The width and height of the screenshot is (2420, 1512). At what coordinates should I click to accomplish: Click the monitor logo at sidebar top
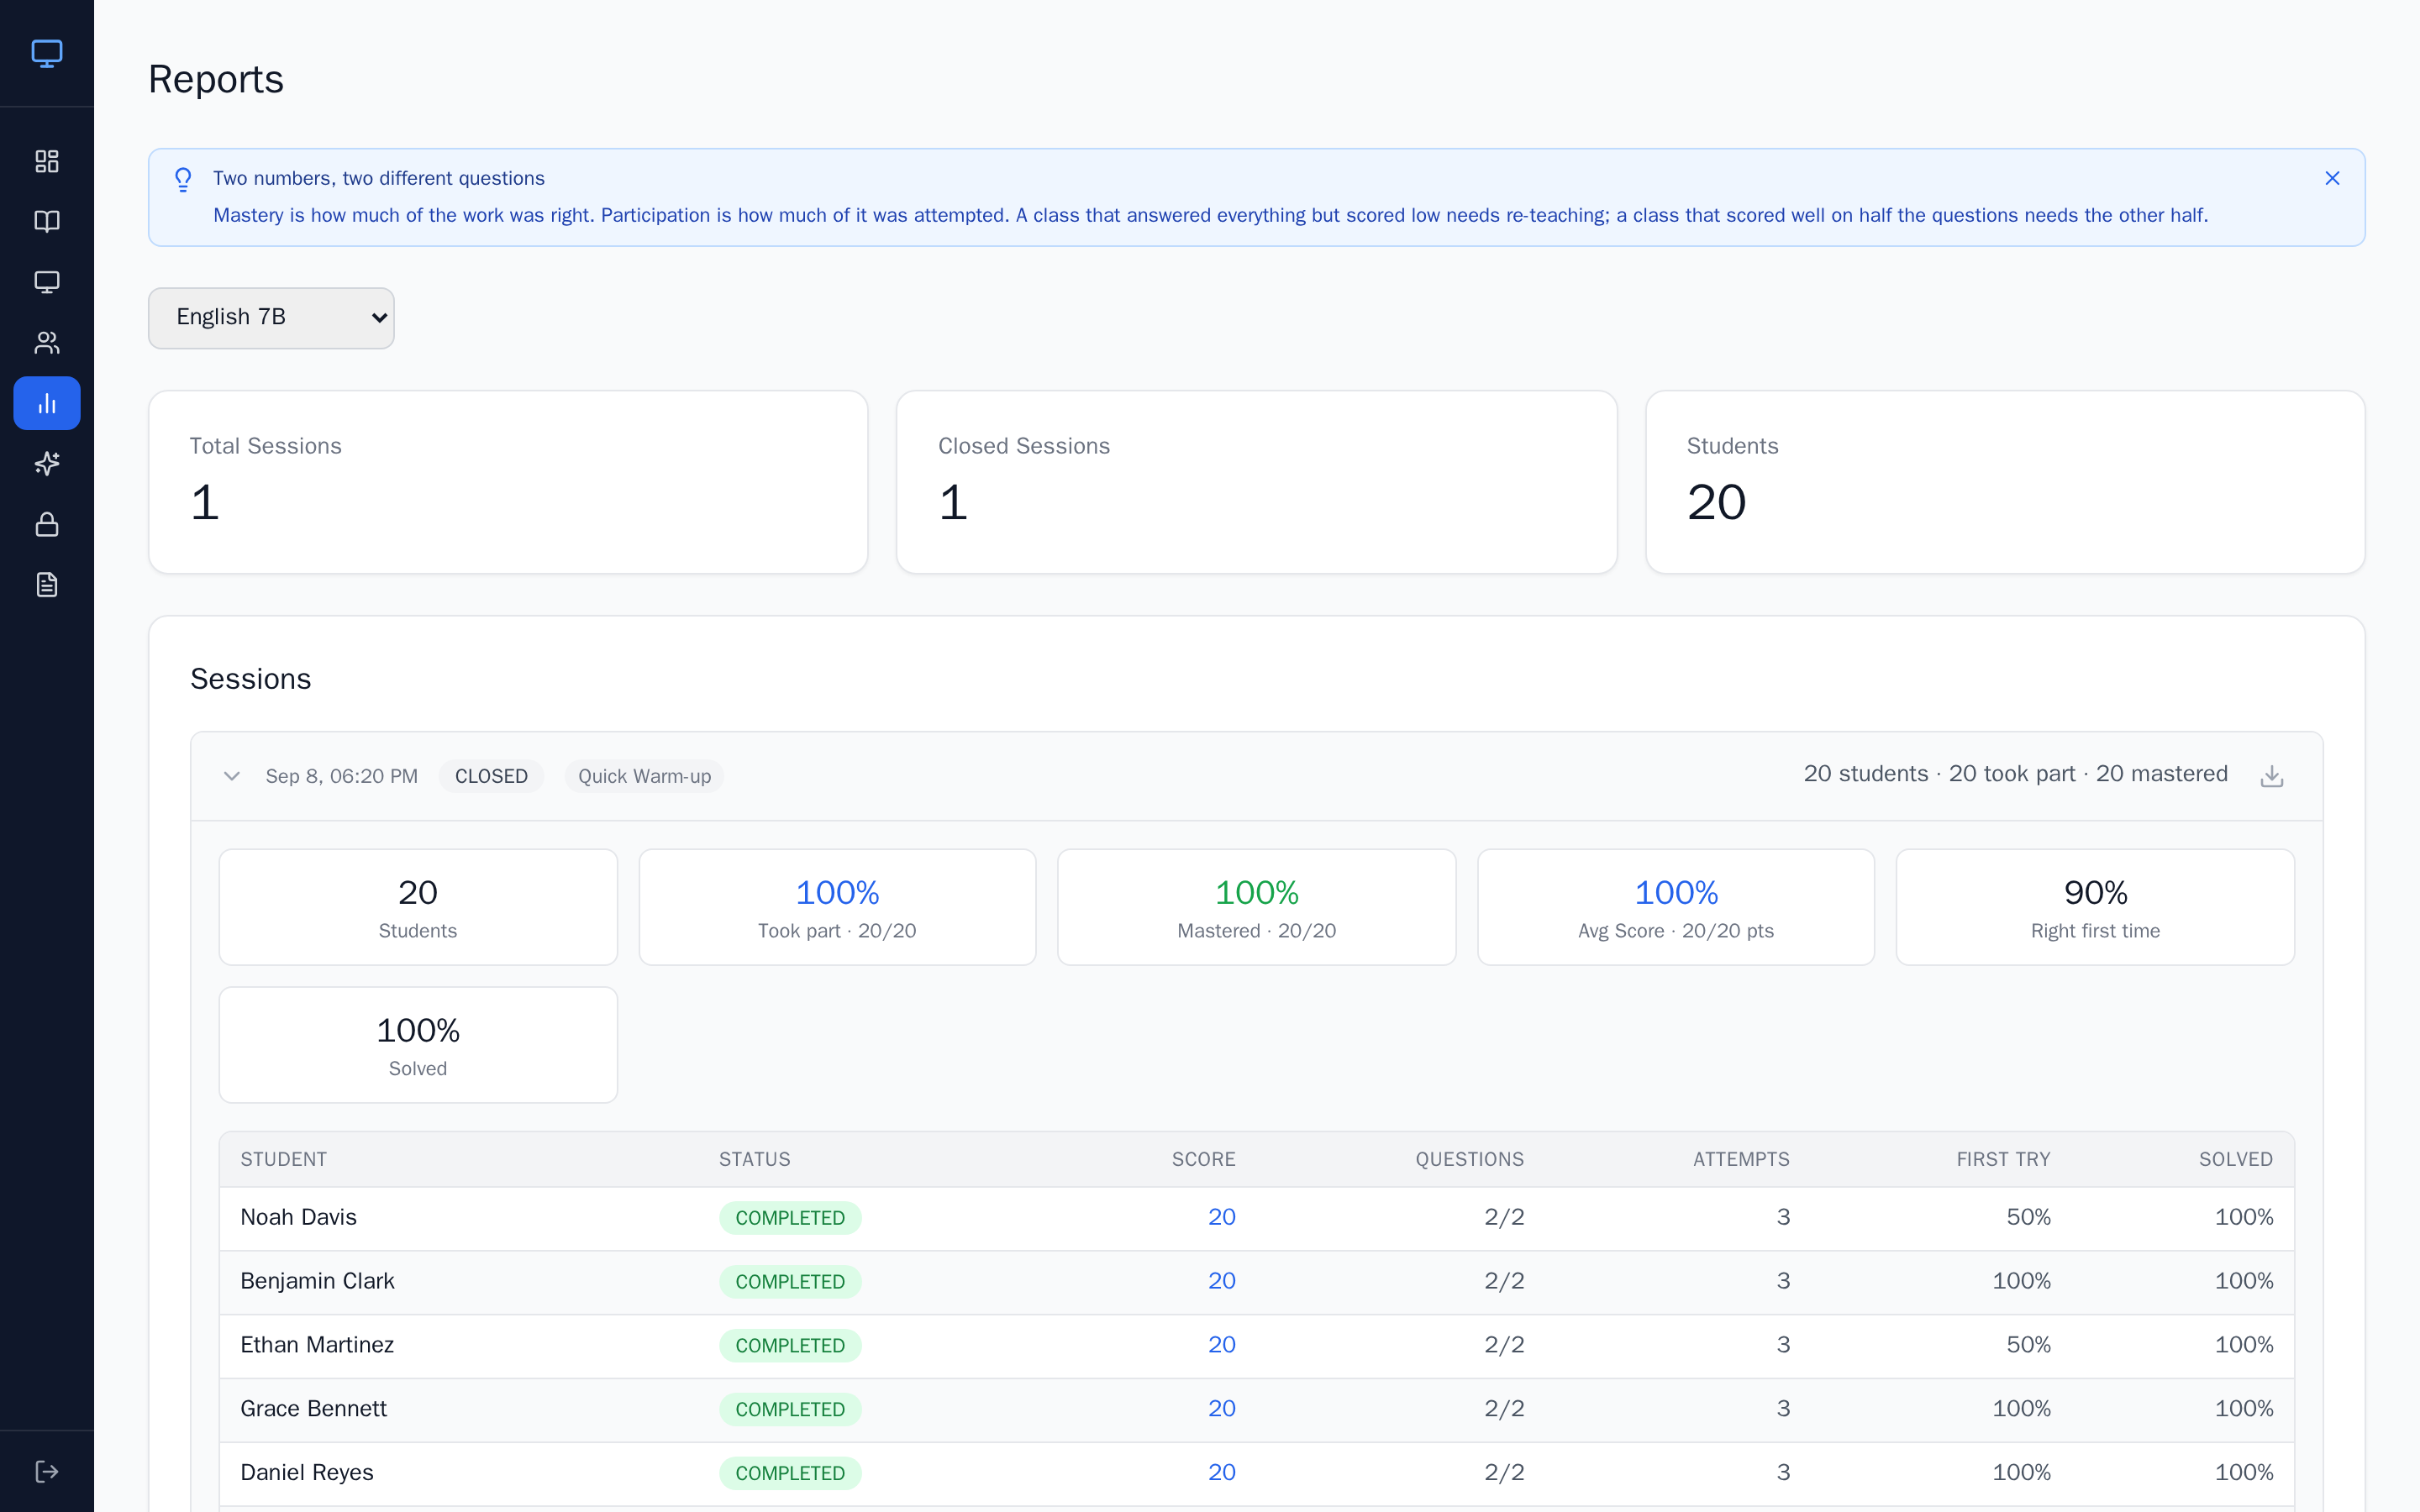coord(47,53)
